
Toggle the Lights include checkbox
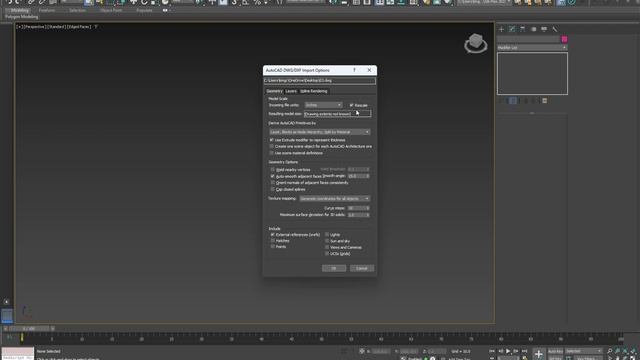pyautogui.click(x=327, y=235)
